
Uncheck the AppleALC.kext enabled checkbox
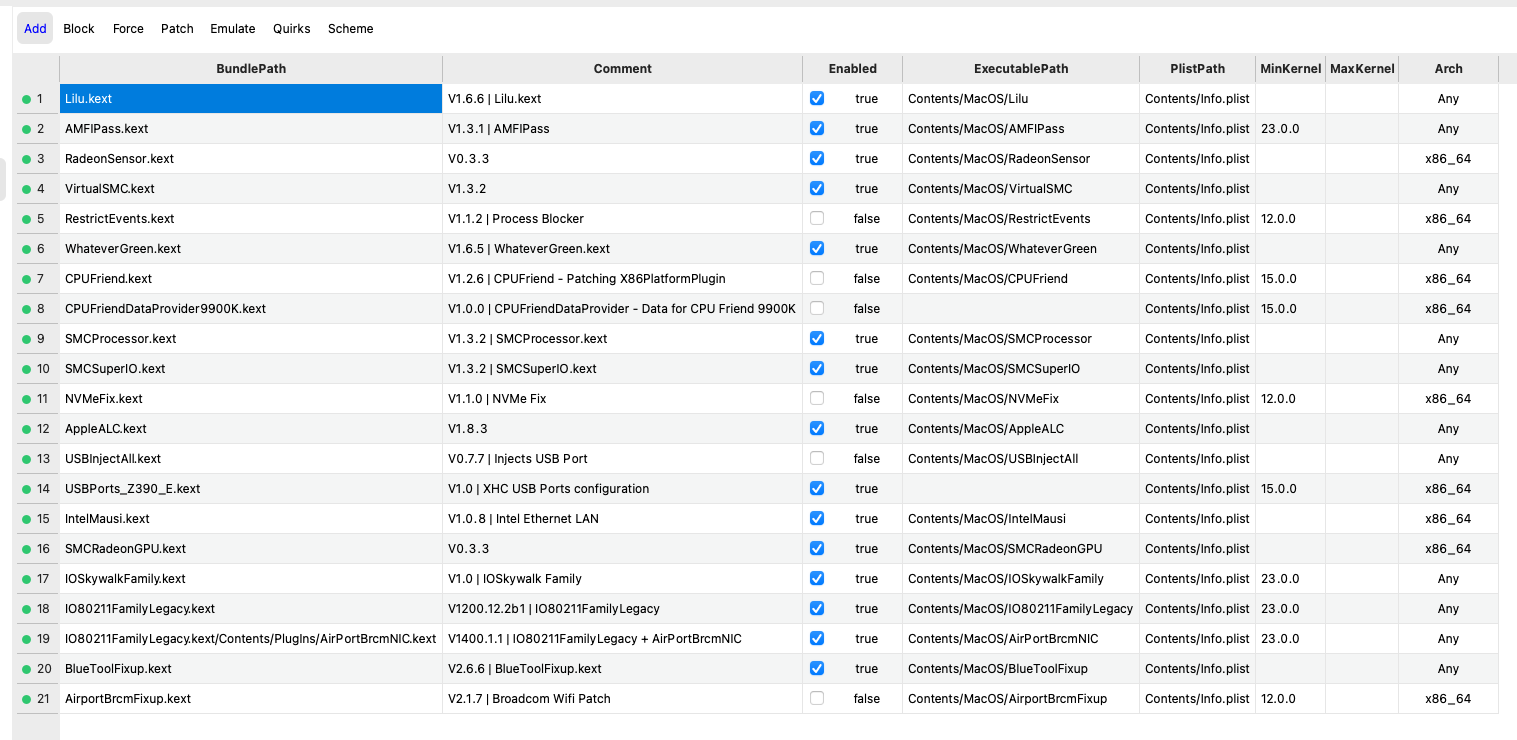pyautogui.click(x=817, y=429)
